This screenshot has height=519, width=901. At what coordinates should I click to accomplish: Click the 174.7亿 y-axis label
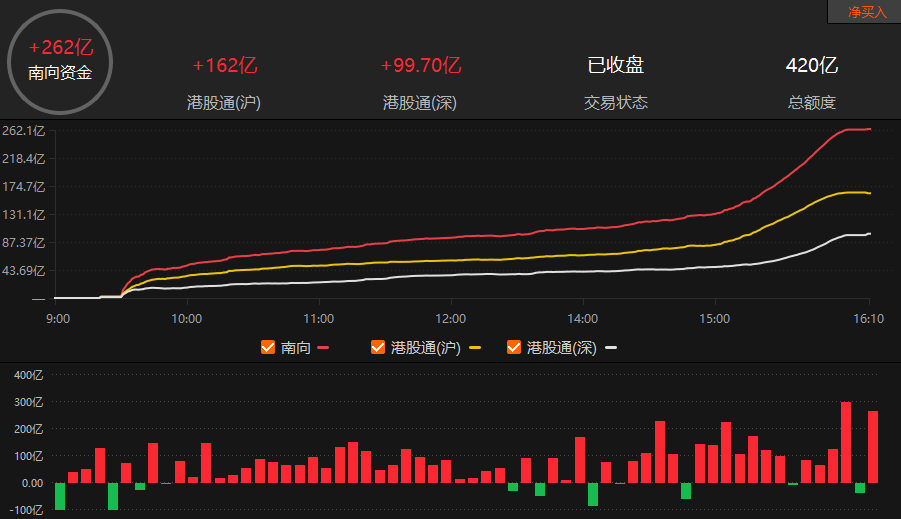(x=24, y=187)
